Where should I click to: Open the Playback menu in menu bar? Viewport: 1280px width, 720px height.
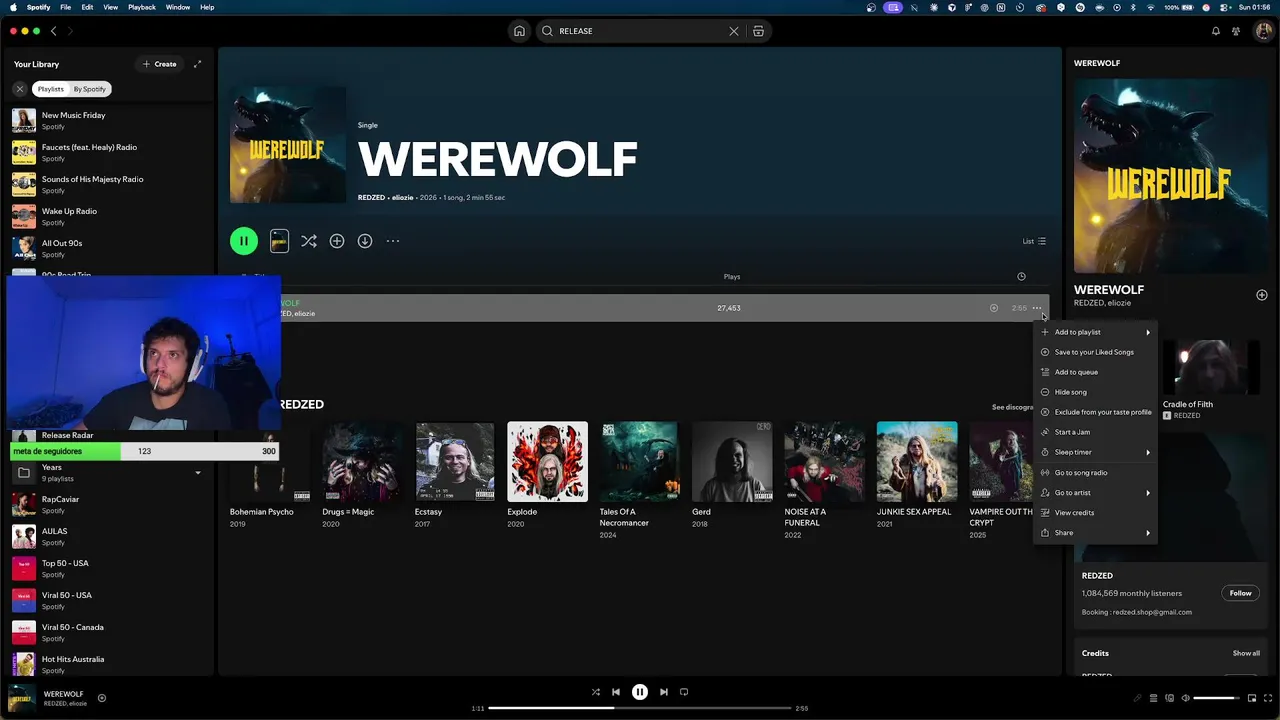[x=141, y=7]
